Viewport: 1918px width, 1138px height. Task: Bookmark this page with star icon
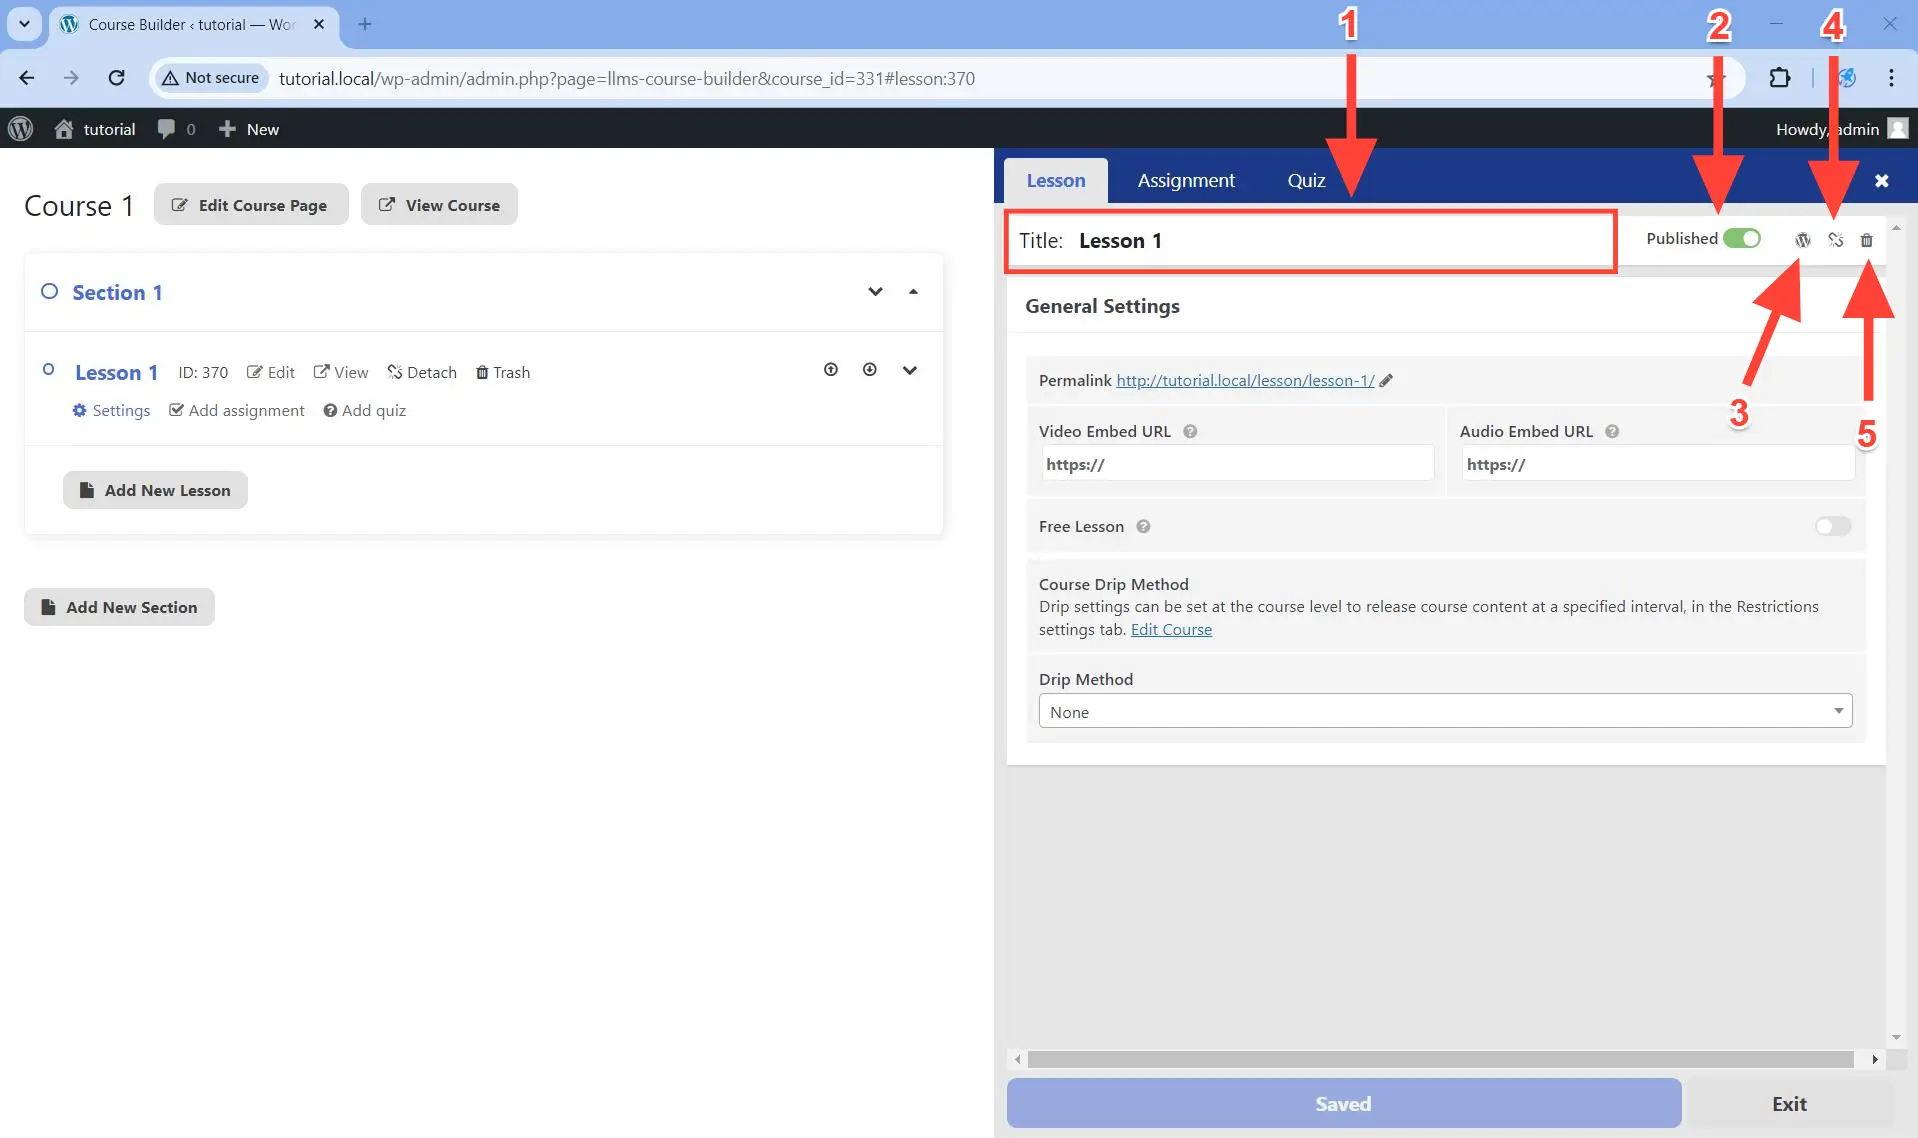pos(1716,78)
